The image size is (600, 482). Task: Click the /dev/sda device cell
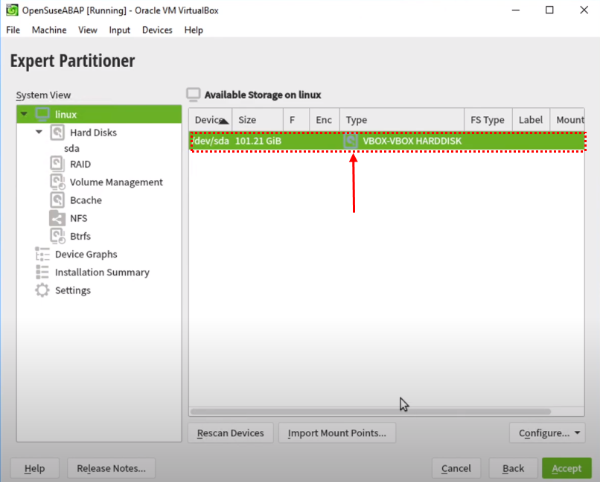click(210, 141)
